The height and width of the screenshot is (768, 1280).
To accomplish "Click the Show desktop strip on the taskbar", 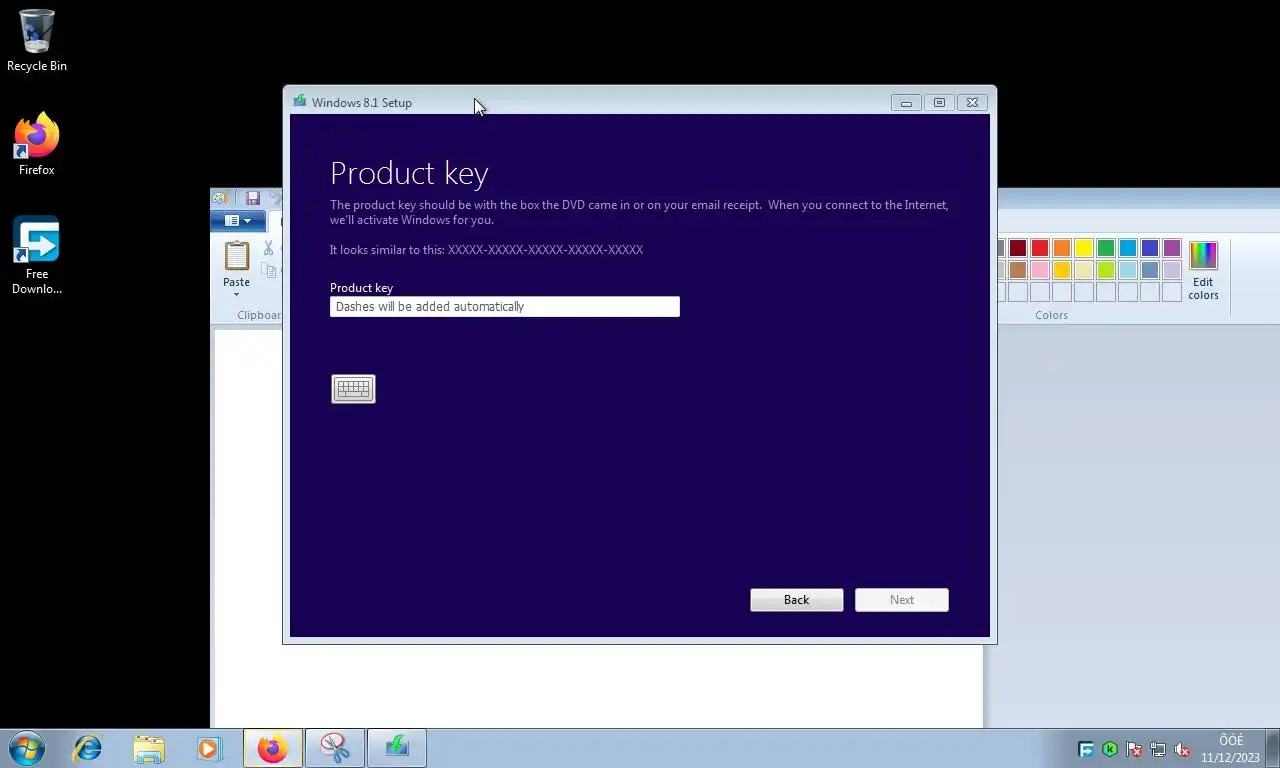I will pyautogui.click(x=1273, y=748).
